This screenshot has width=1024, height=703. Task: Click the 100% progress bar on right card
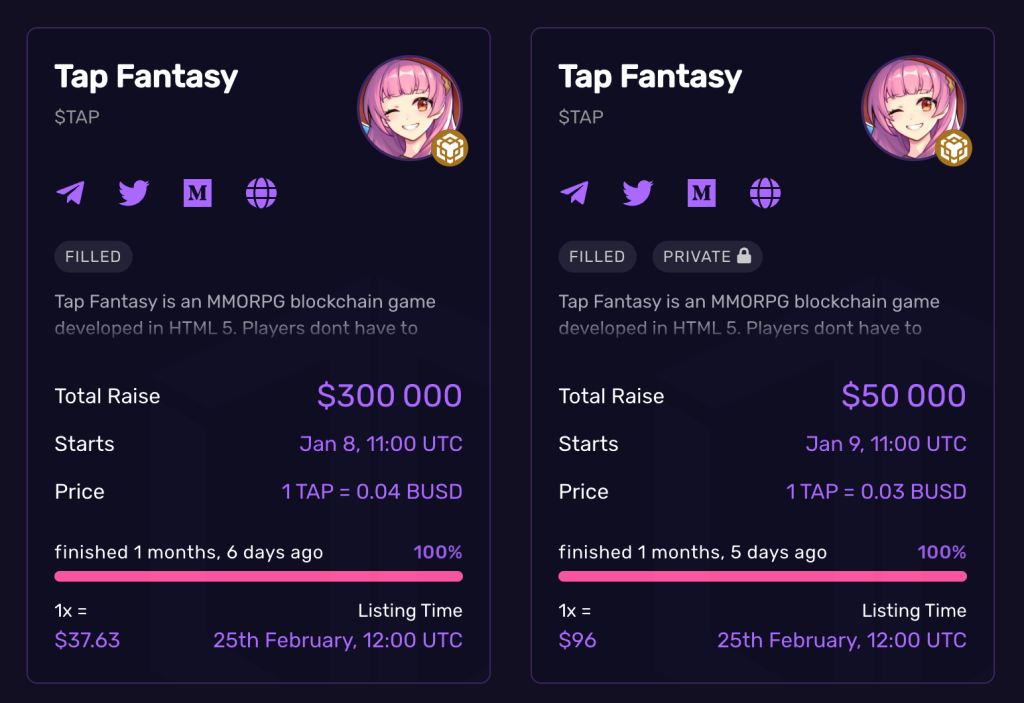pyautogui.click(x=762, y=576)
